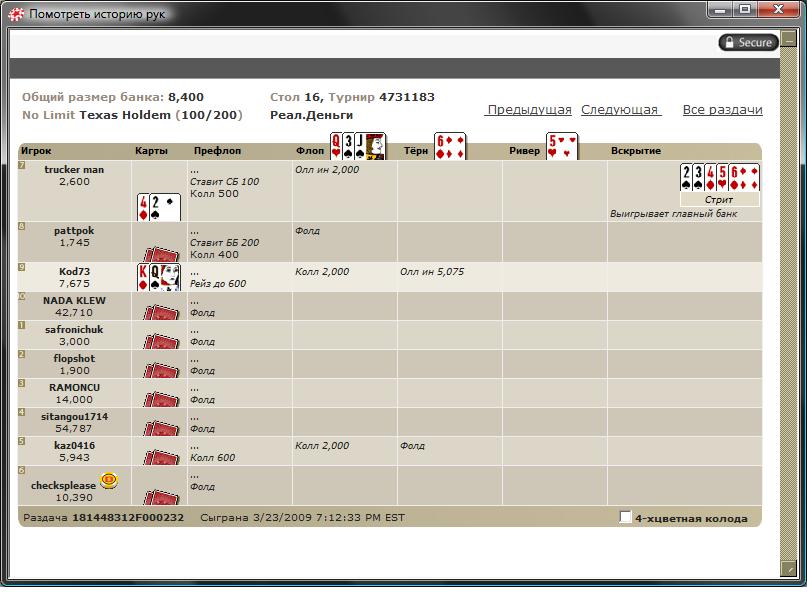The image size is (807, 600).
Task: Click flopshot's face-down cards
Action: point(161,370)
